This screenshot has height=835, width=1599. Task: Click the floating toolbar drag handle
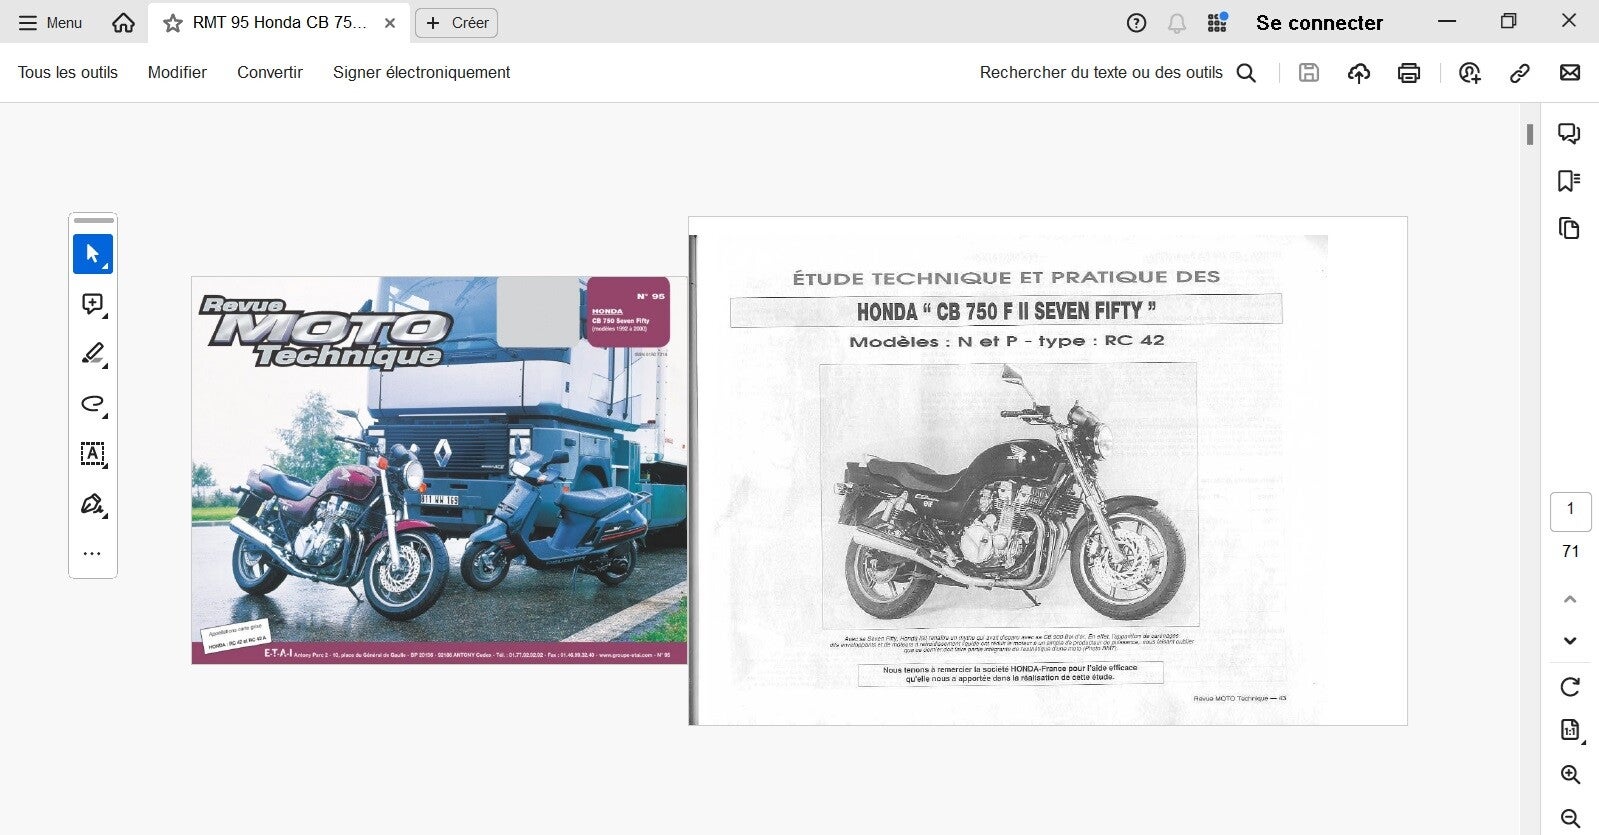[94, 220]
